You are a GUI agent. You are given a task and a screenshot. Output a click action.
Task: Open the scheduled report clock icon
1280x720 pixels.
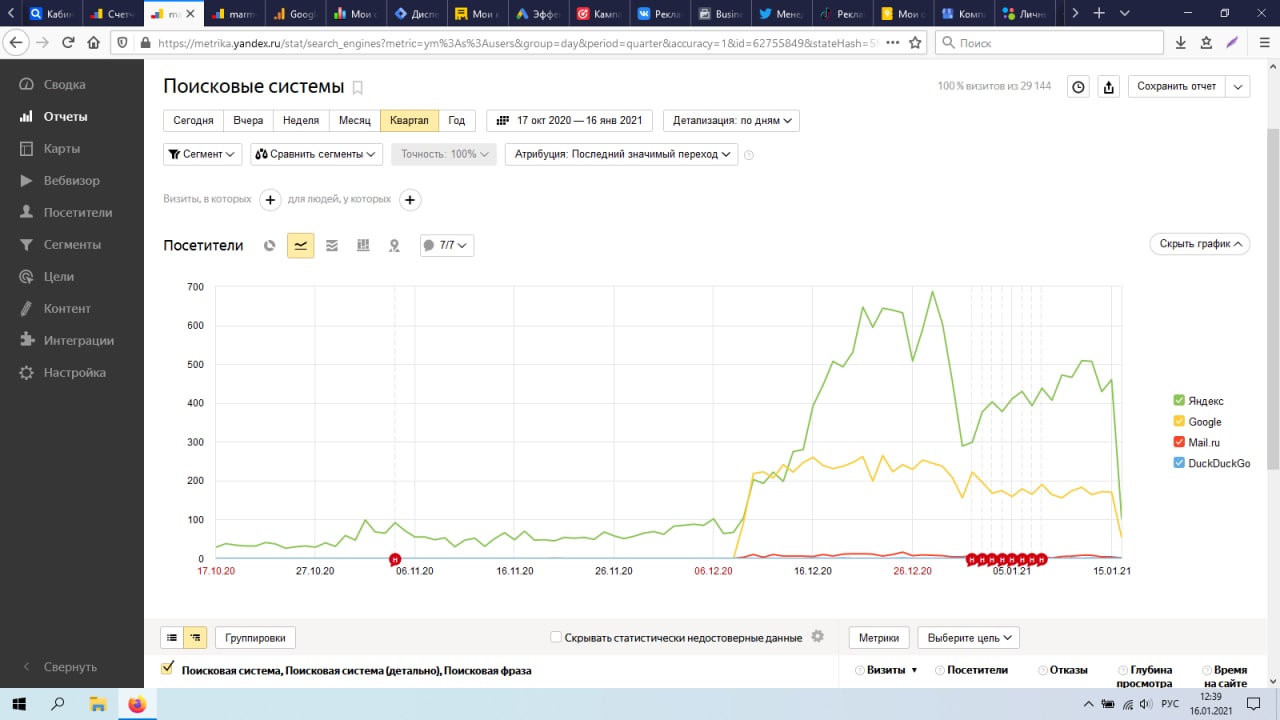click(x=1078, y=87)
